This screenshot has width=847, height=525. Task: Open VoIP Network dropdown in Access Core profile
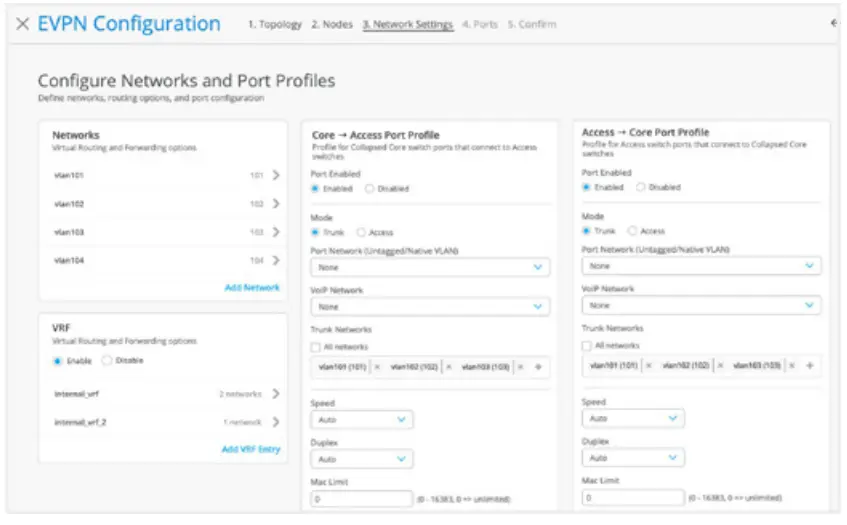[x=701, y=305]
